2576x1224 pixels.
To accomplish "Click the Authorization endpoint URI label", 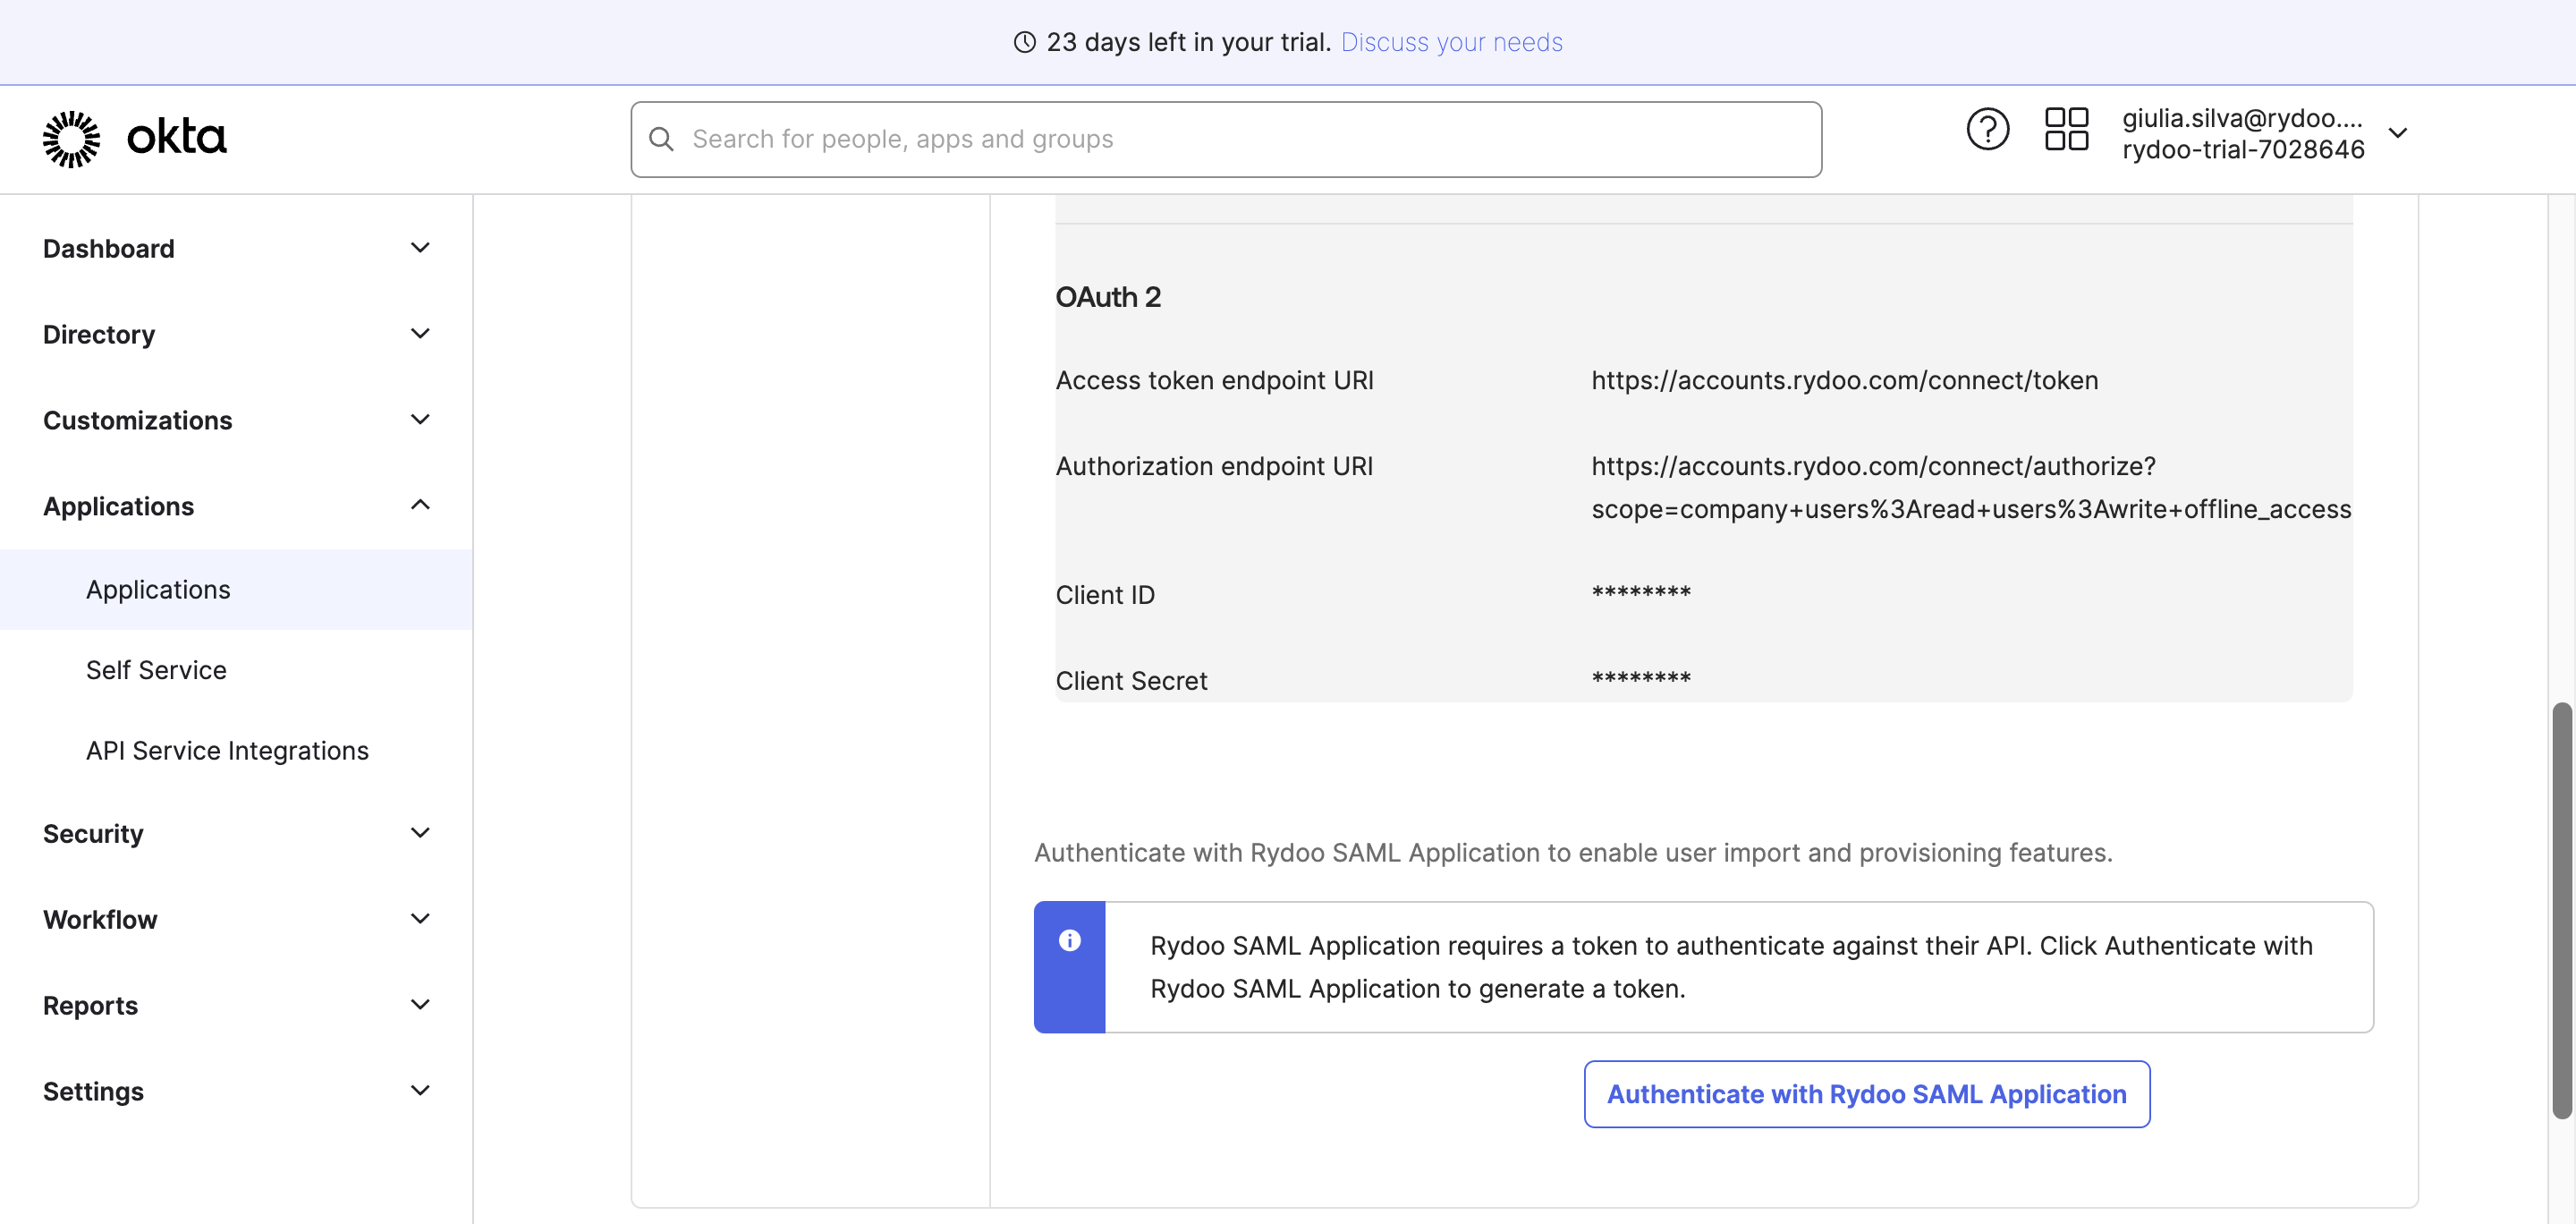I will point(1214,467).
